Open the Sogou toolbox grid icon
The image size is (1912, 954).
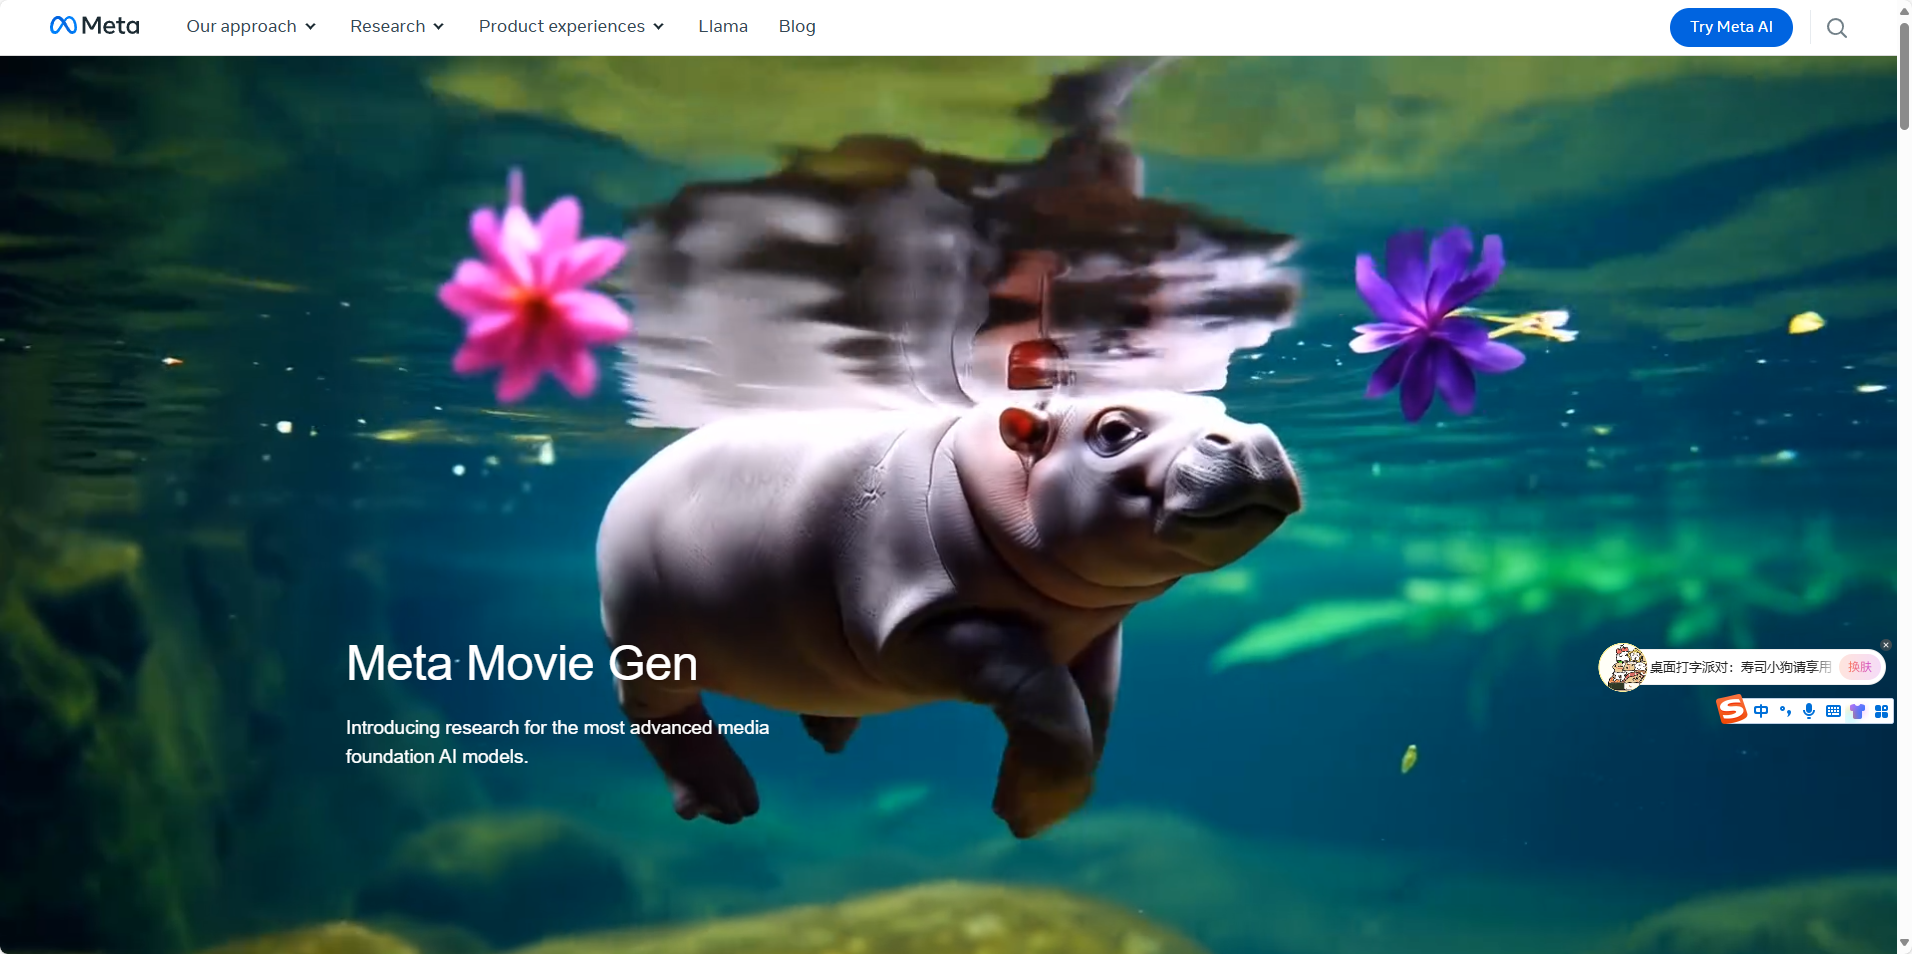[1881, 711]
